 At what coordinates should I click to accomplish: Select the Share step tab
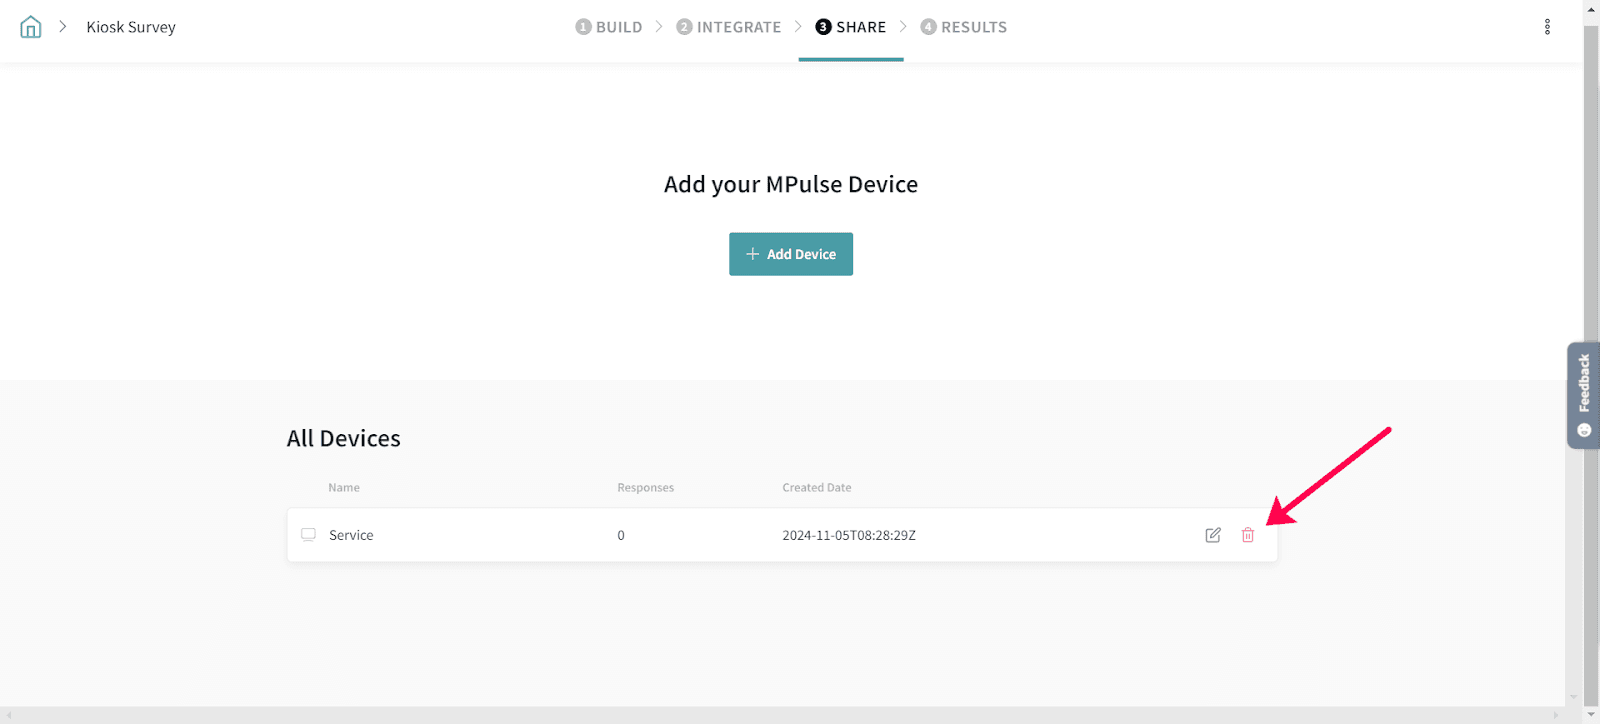pyautogui.click(x=851, y=27)
